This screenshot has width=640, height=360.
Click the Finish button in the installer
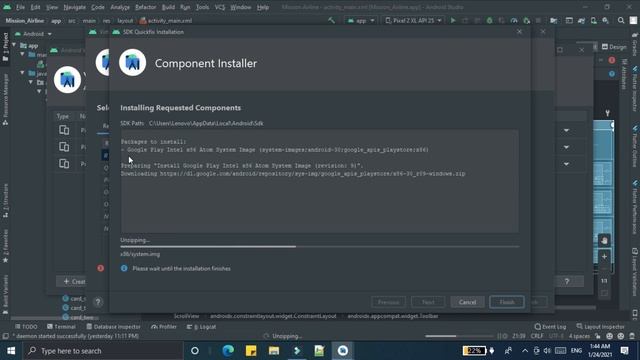pos(507,302)
